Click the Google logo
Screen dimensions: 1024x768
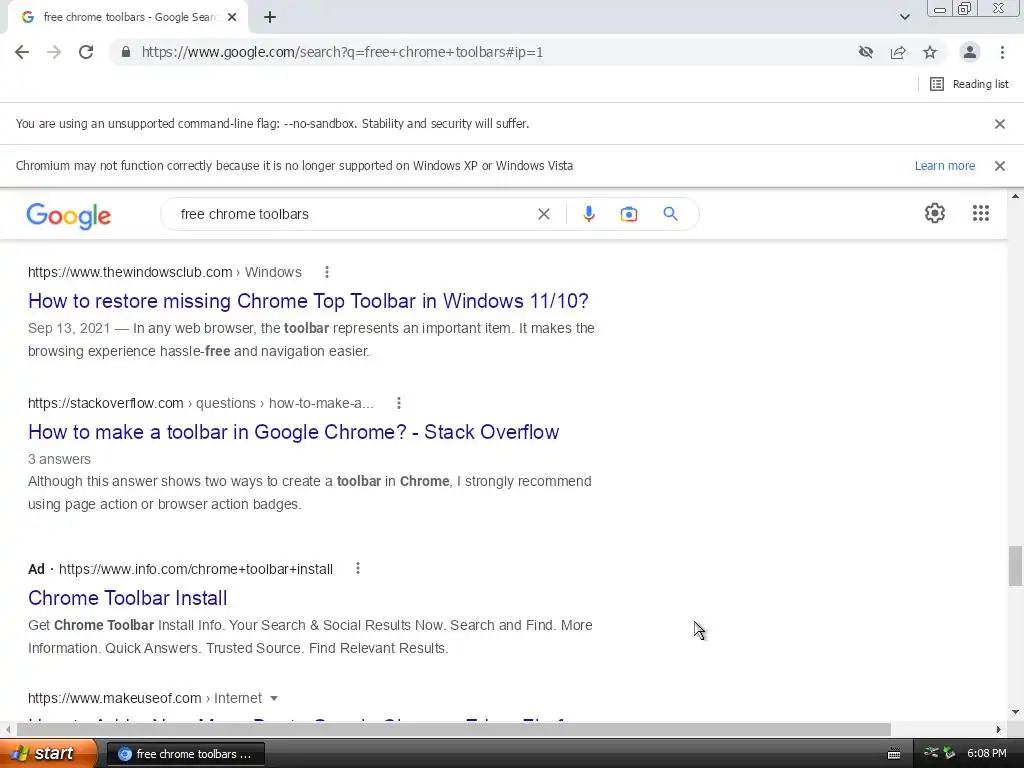coord(69,216)
